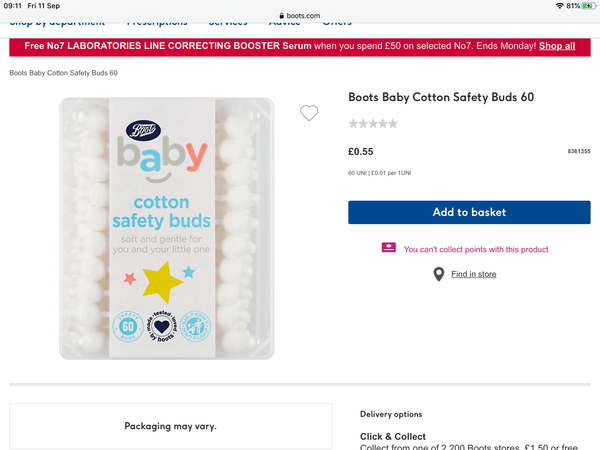Tap the battery indicator icon
The image size is (600, 450).
[x=590, y=6]
